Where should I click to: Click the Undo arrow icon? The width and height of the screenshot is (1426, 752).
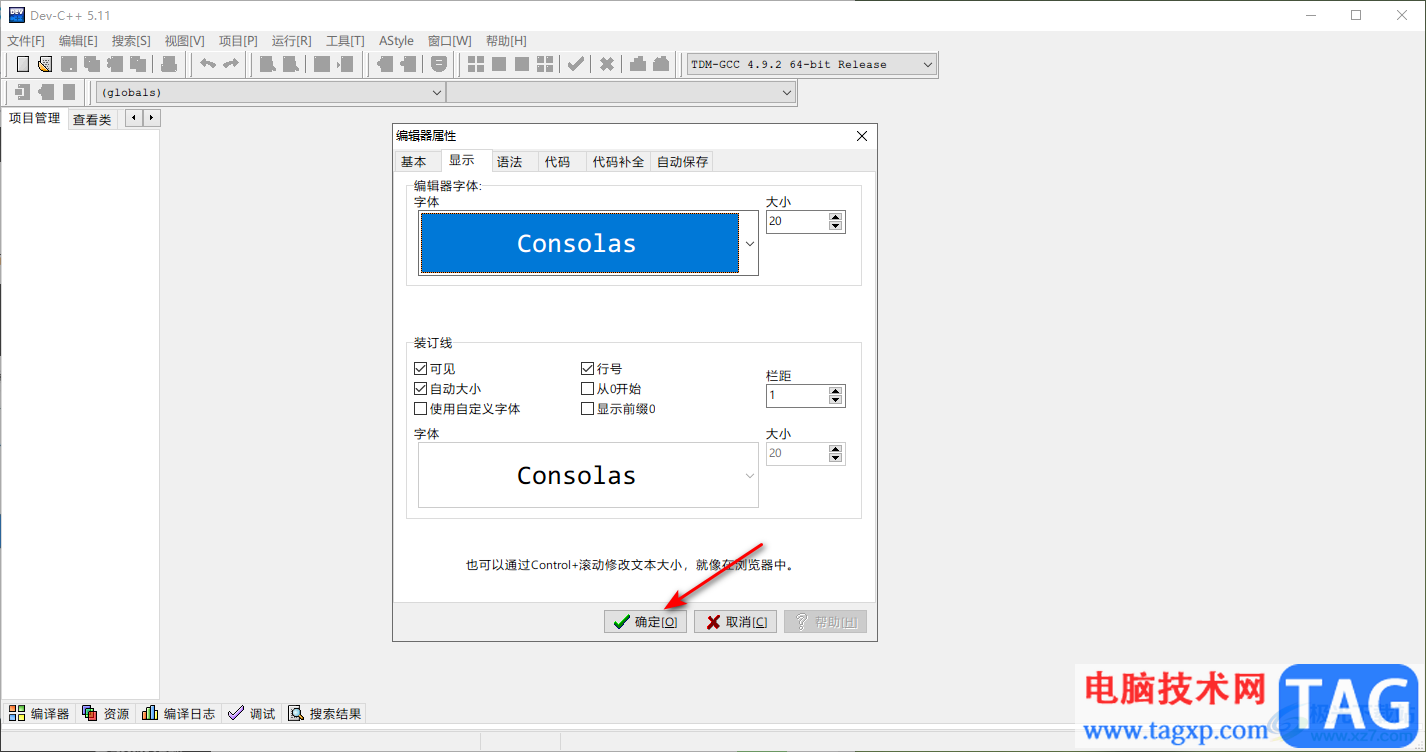pyautogui.click(x=208, y=64)
